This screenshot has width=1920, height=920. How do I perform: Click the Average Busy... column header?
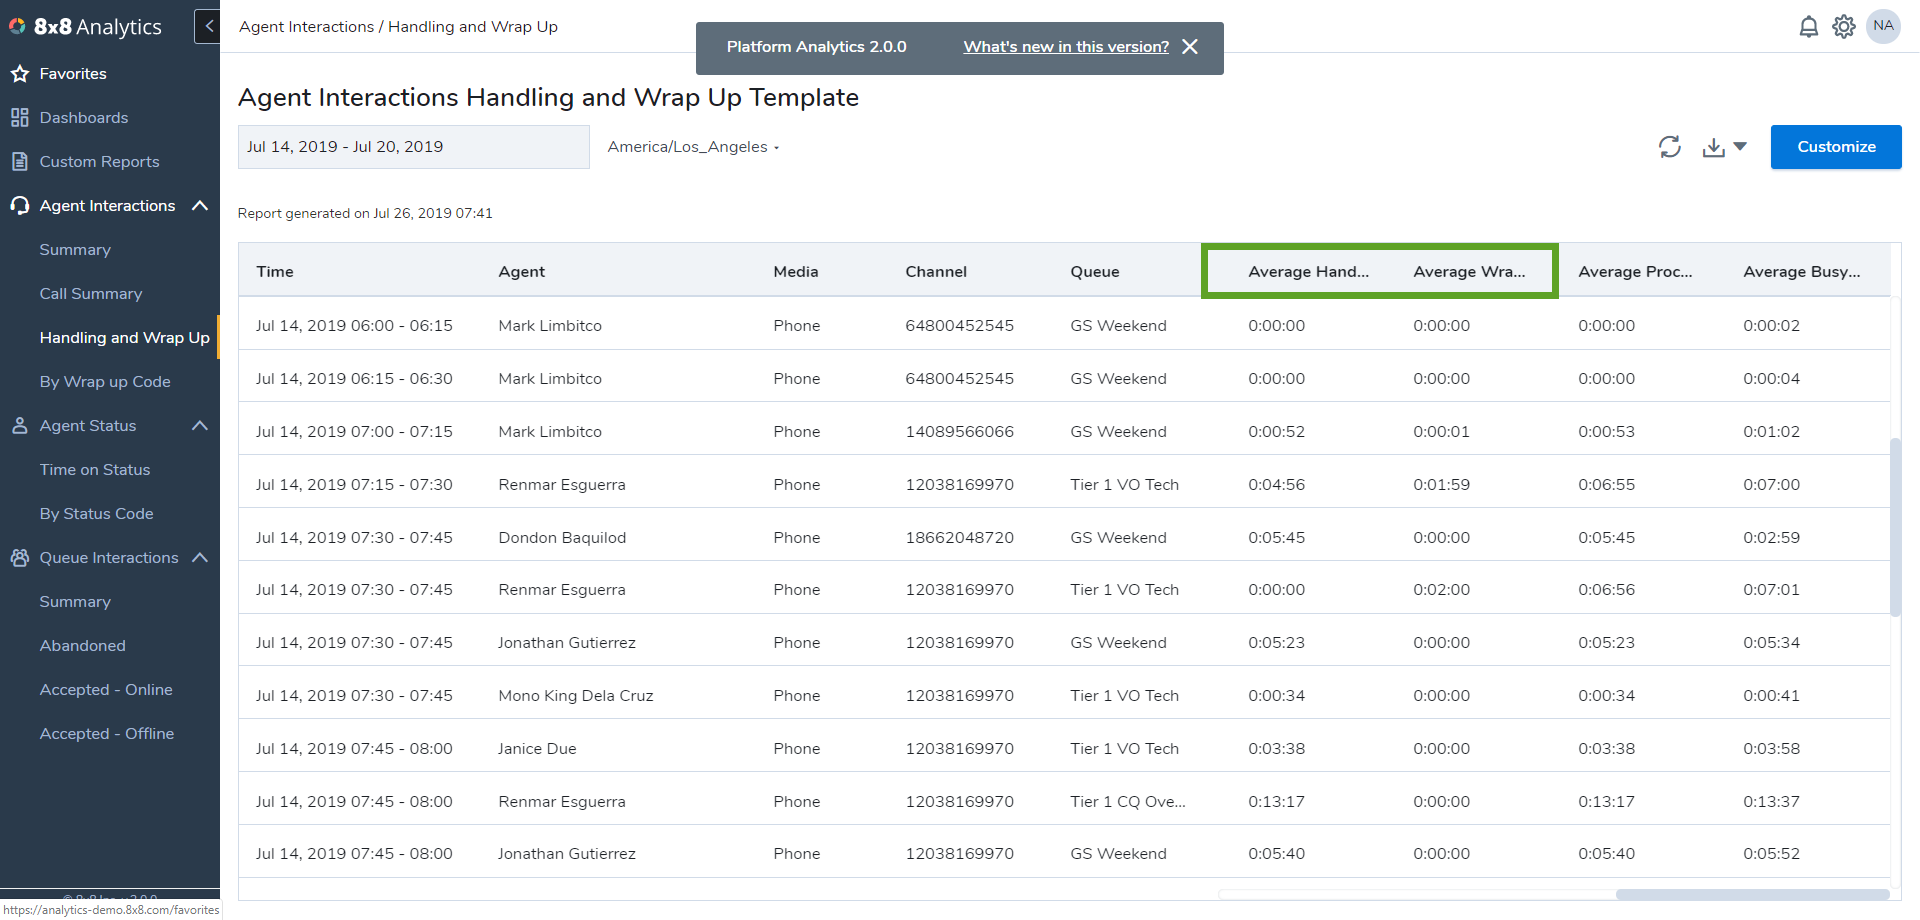point(1802,271)
